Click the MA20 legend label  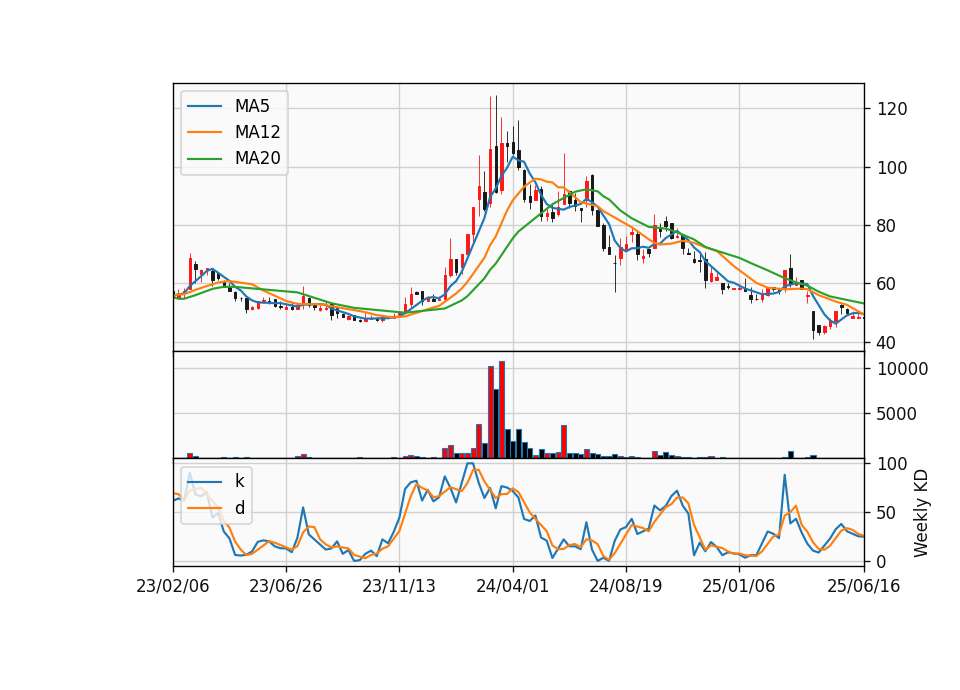(x=257, y=158)
